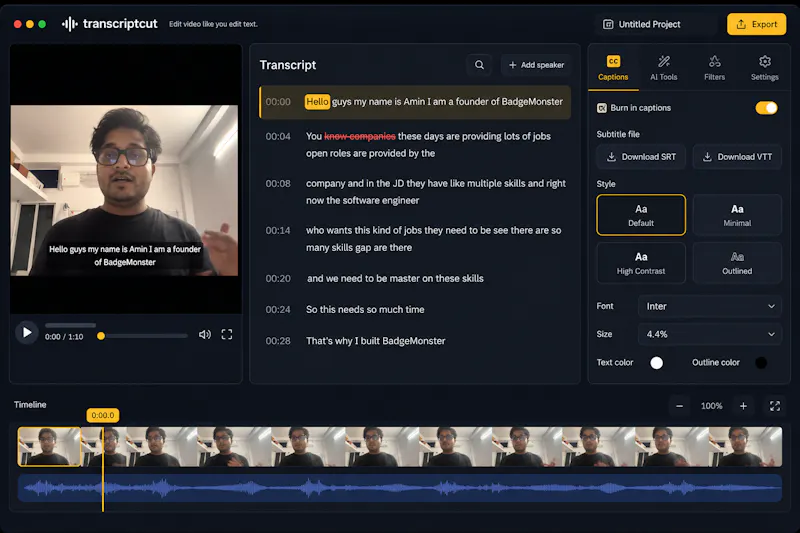Image resolution: width=800 pixels, height=533 pixels.
Task: Open the Settings tab
Action: (x=764, y=69)
